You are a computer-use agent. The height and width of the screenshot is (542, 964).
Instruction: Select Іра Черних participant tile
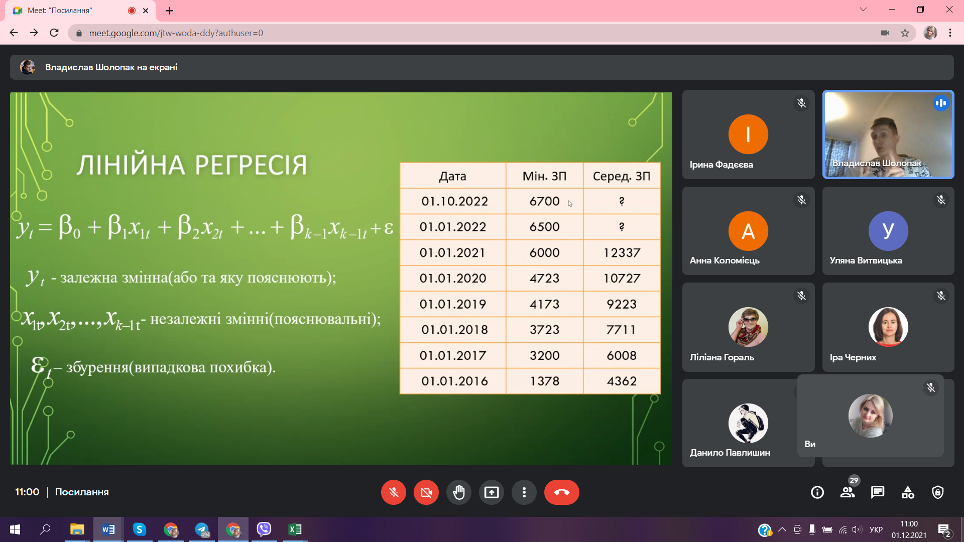pyautogui.click(x=888, y=328)
